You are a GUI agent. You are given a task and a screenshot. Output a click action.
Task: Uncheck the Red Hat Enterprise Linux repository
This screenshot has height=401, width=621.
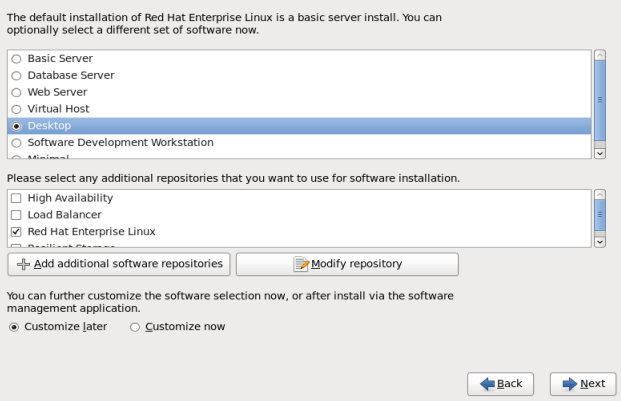(x=16, y=232)
